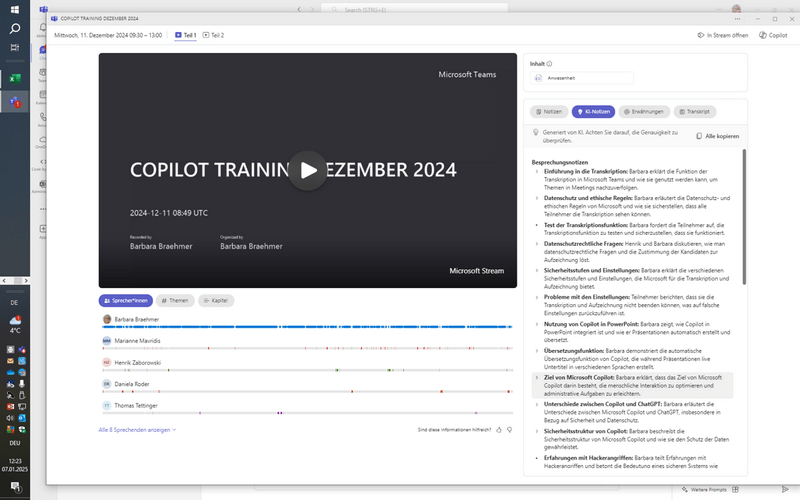
Task: Play the Copilot Training recording
Action: tap(309, 170)
